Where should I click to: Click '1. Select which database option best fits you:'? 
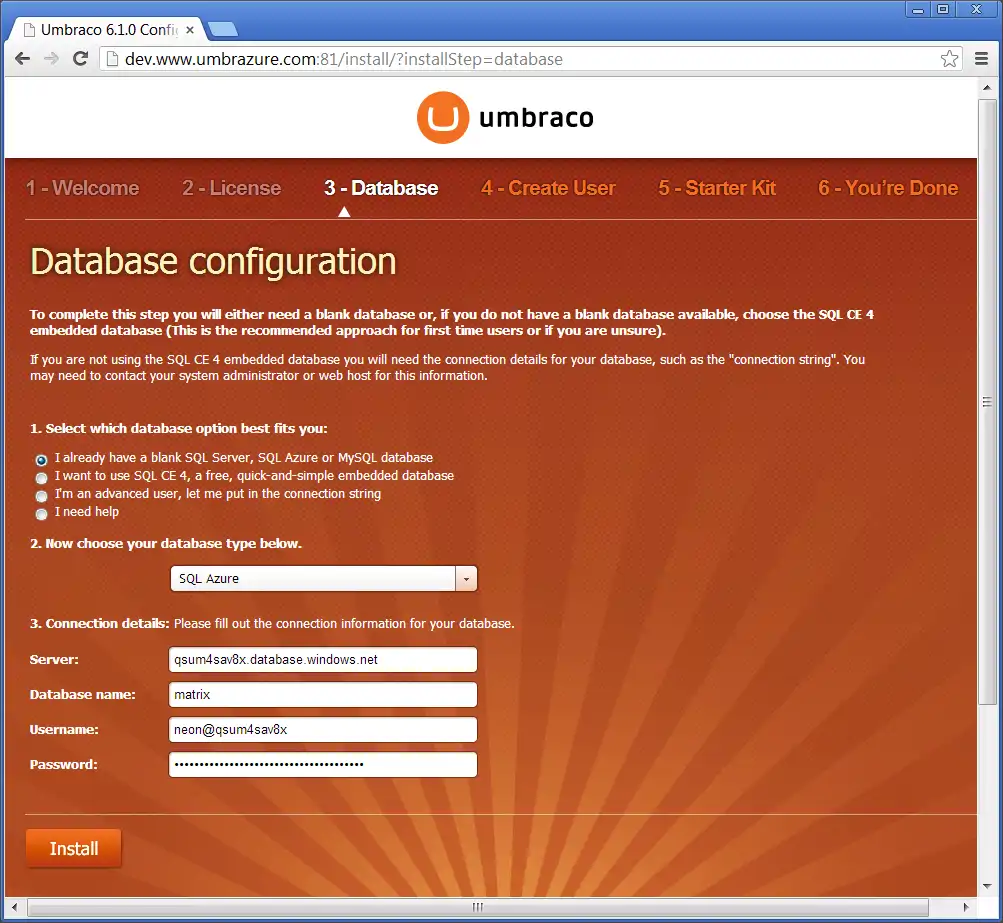[178, 429]
